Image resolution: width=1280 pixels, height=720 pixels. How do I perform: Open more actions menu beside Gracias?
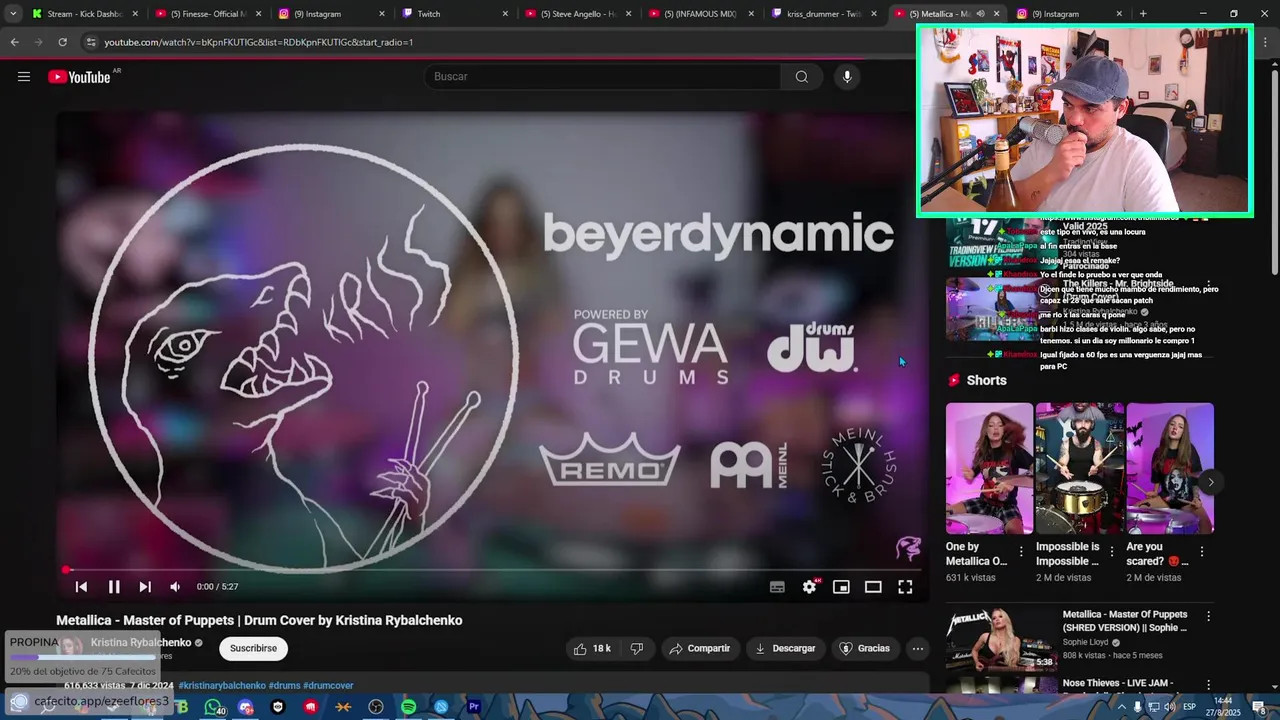917,649
